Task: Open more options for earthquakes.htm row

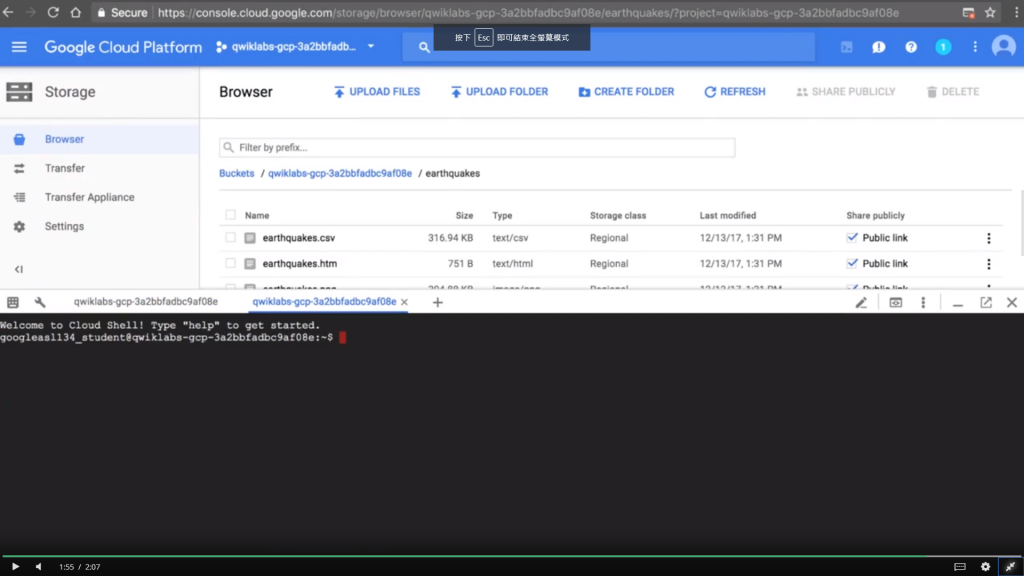Action: [x=989, y=264]
